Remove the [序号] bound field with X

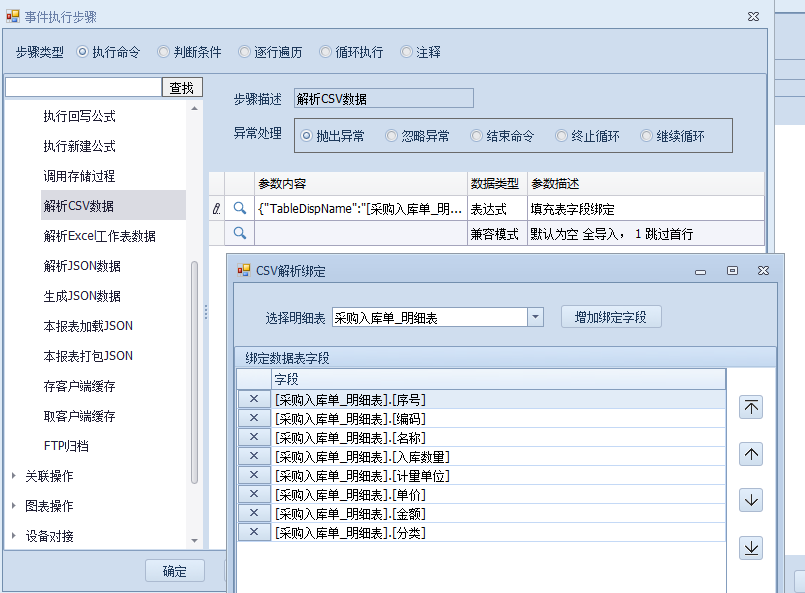click(x=254, y=399)
